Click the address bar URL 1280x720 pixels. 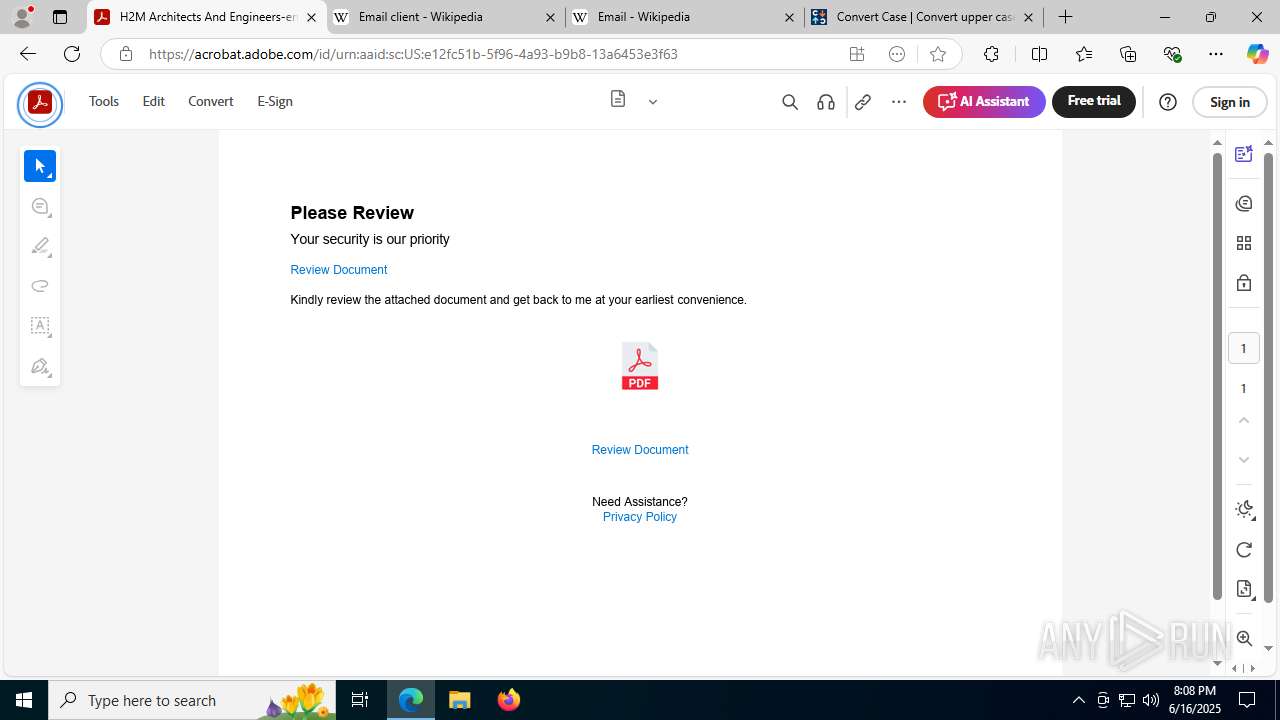[x=413, y=54]
